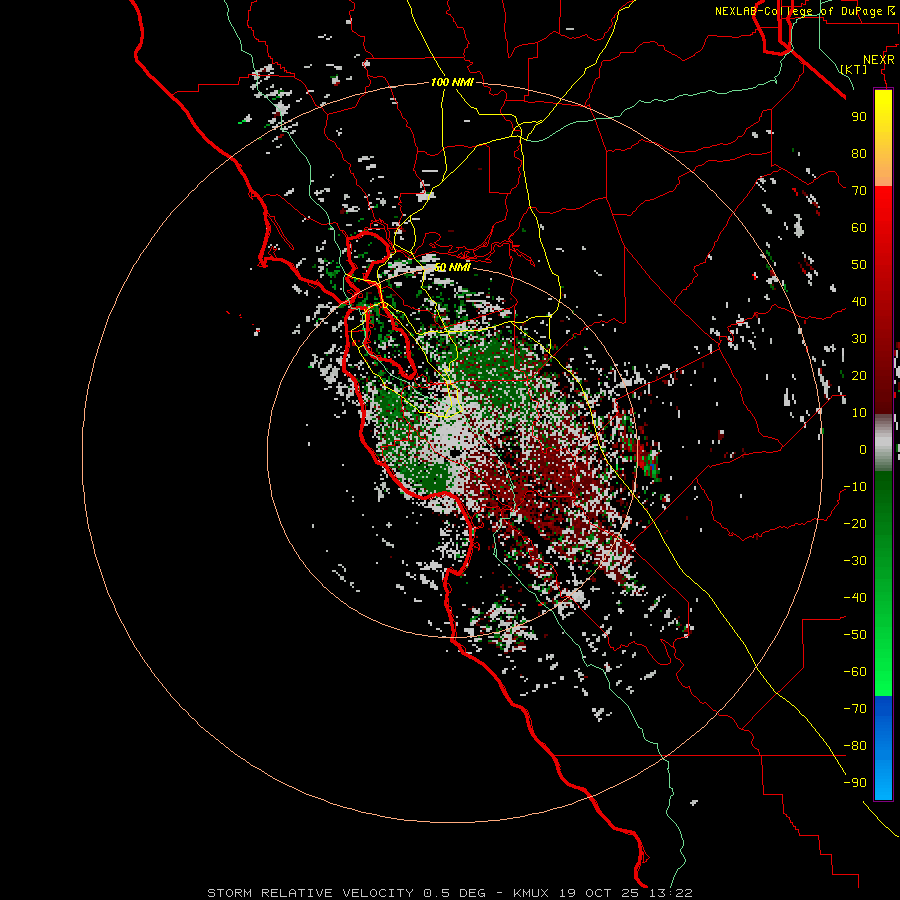Click the -90 value on the velocity scale
Screen dimensions: 900x900
pyautogui.click(x=855, y=783)
